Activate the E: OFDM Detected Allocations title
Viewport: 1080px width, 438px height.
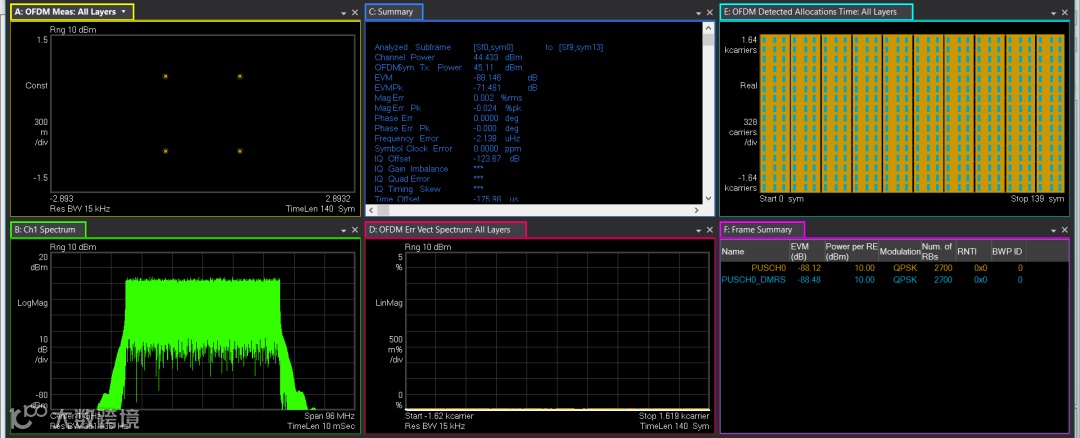point(816,12)
